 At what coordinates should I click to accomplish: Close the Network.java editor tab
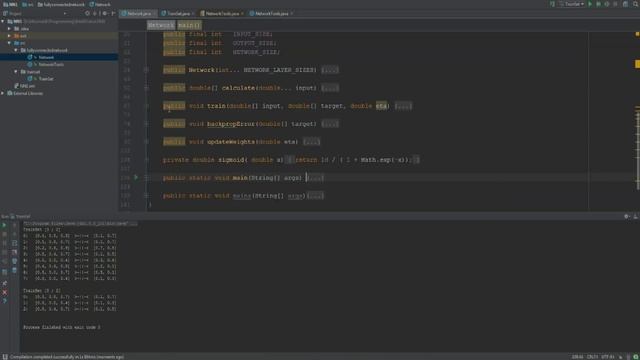click(x=154, y=13)
